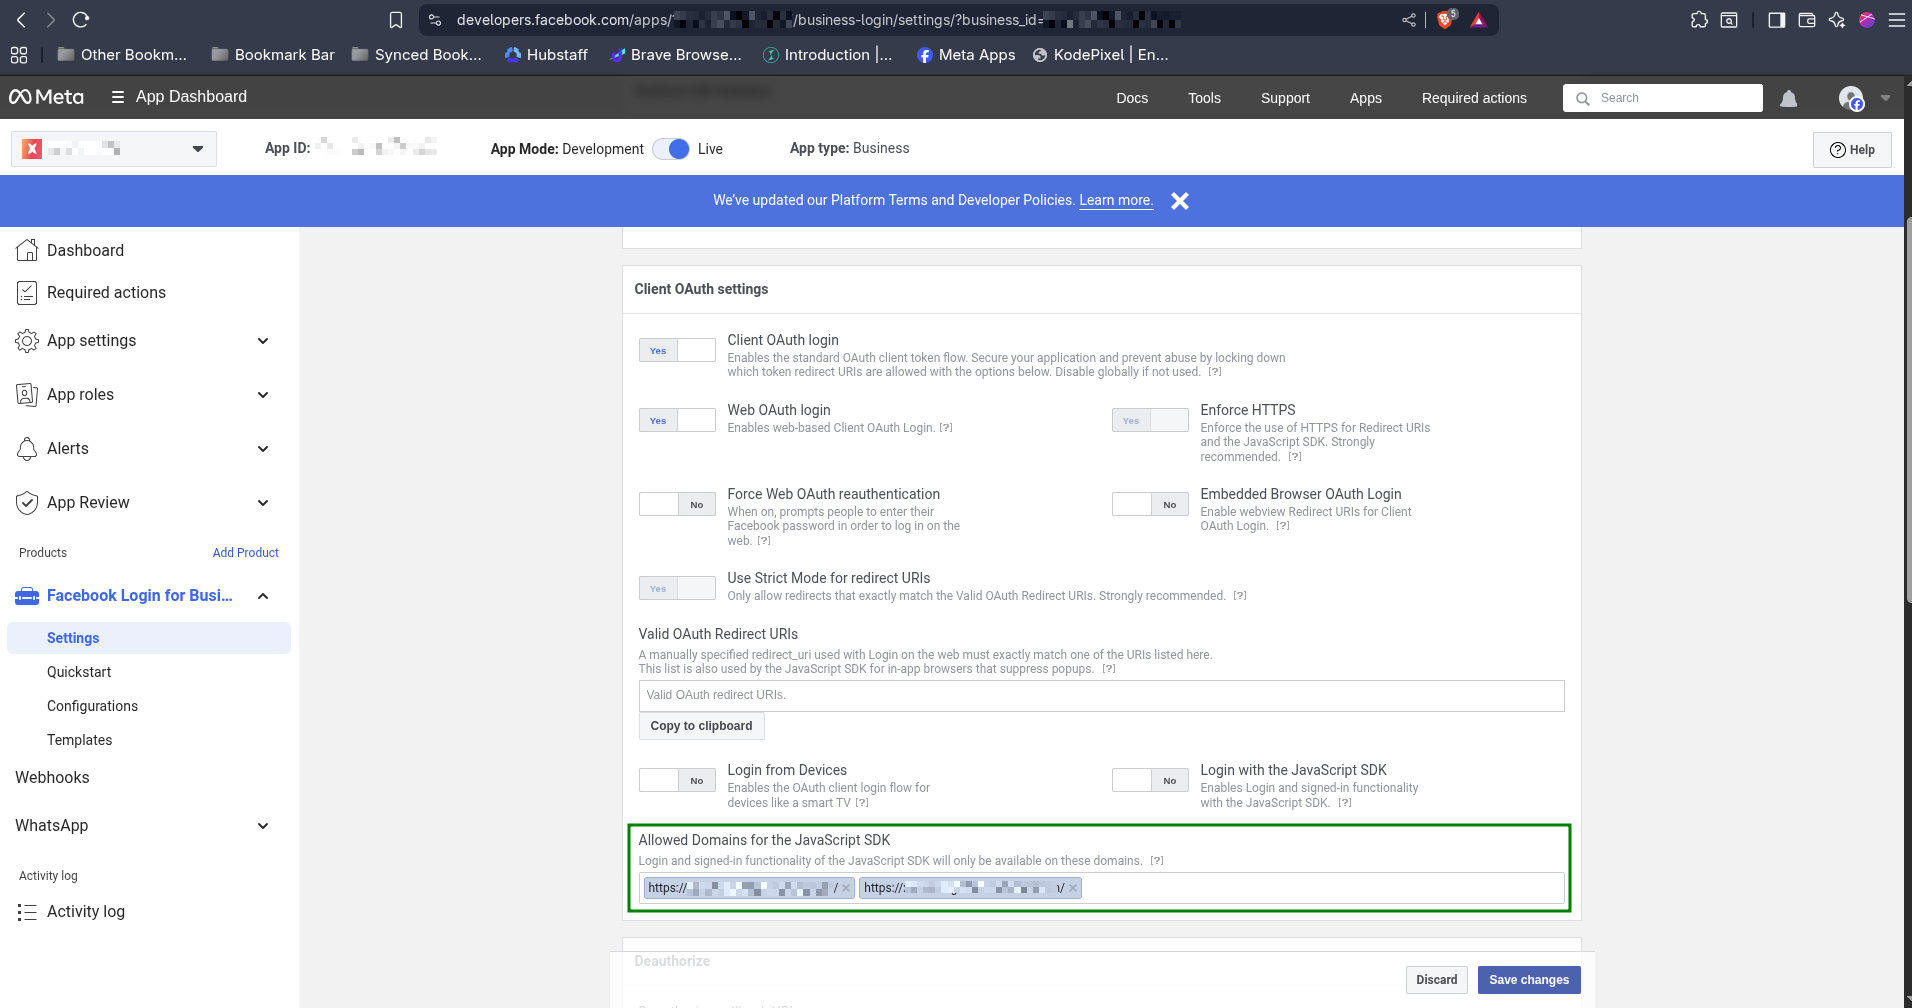
Task: Click the Brave Shields lion icon
Action: pyautogui.click(x=1445, y=20)
